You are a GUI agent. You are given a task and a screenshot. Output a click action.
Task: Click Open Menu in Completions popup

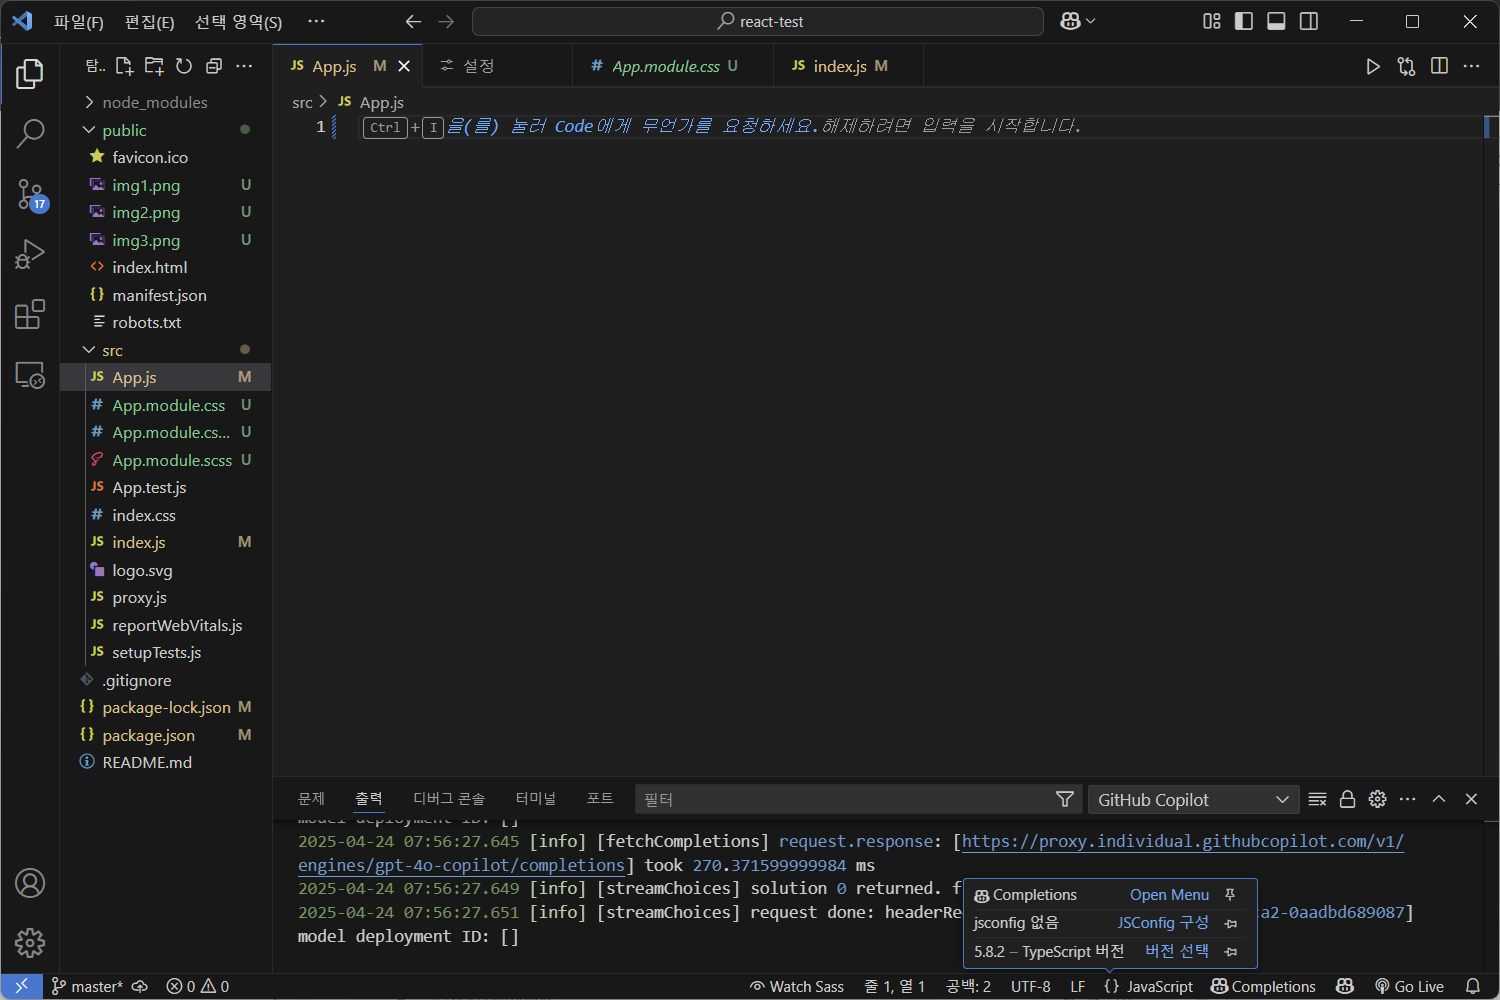tap(1169, 895)
